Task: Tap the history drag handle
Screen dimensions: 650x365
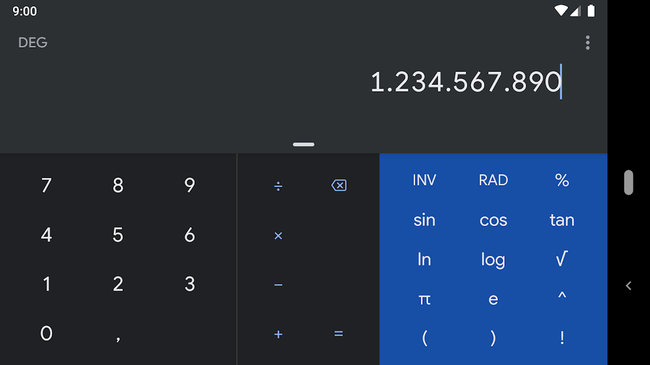Action: [303, 144]
